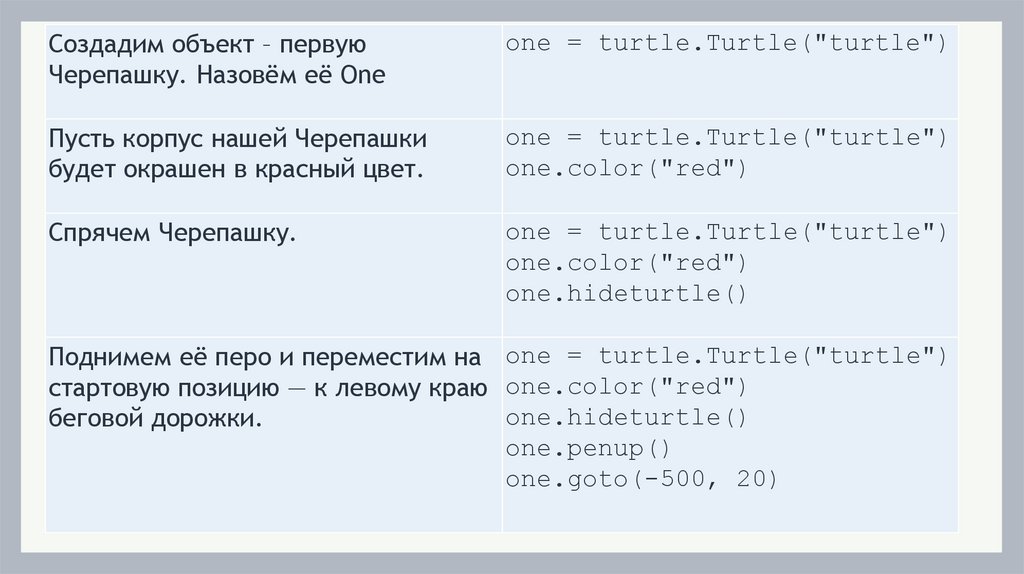This screenshot has height=574, width=1024.
Task: Click the turtle.Turtle line in the third row
Action: [x=725, y=232]
